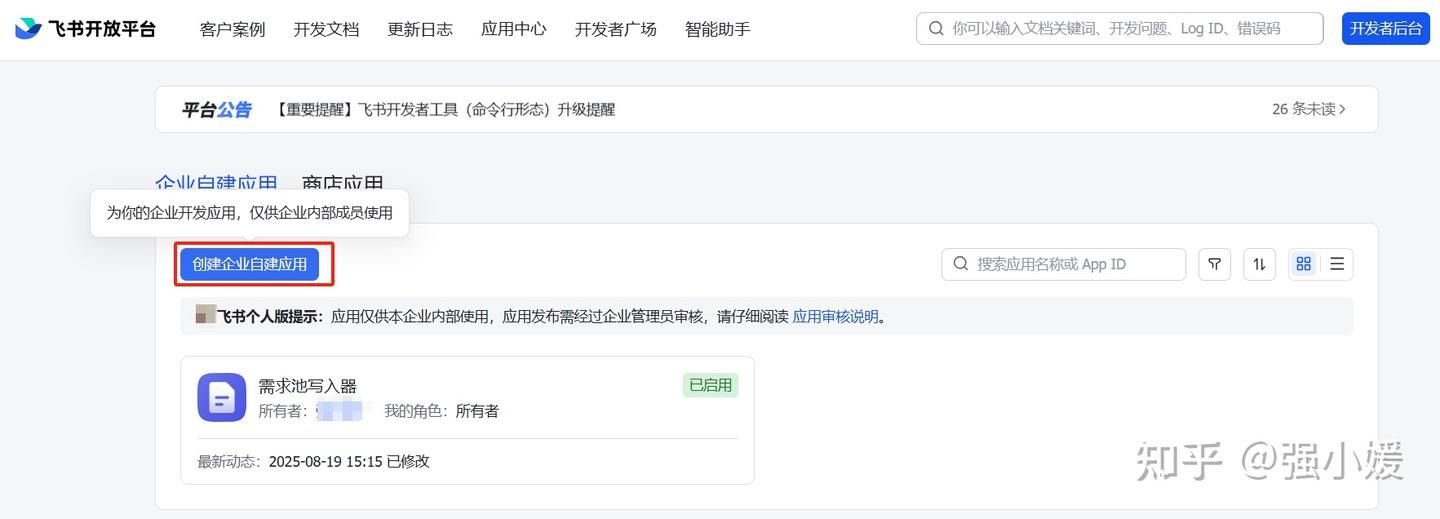This screenshot has height=519, width=1440.
Task: Click the 需求池写入器 app icon
Action: 222,397
